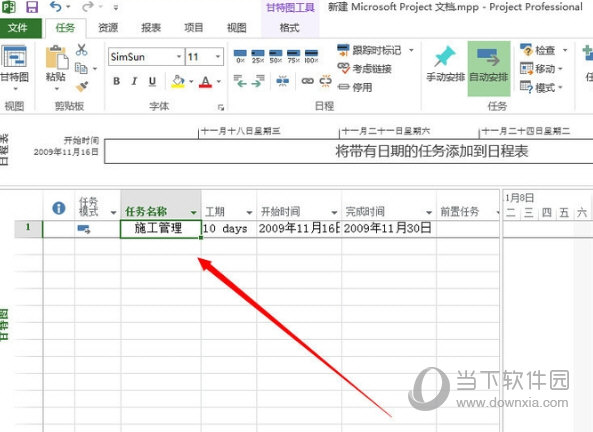
Task: Toggle Bold formatting
Action: click(117, 81)
